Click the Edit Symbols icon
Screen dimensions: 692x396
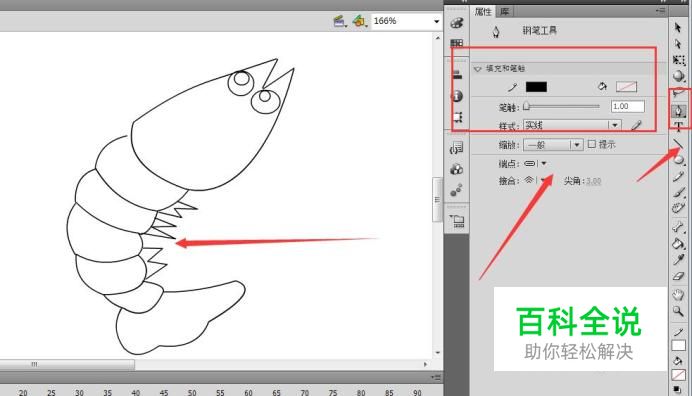click(x=359, y=21)
